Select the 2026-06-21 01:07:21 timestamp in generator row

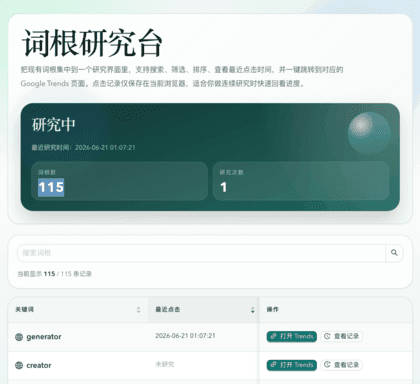click(185, 336)
